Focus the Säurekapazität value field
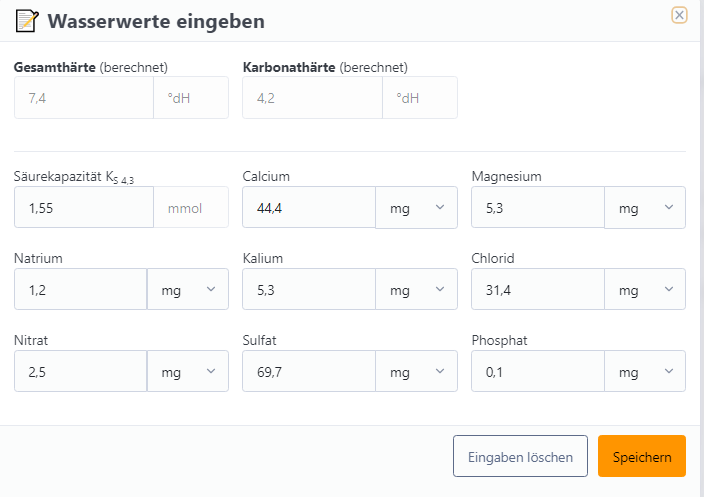Screen dimensions: 704x497 coord(84,207)
